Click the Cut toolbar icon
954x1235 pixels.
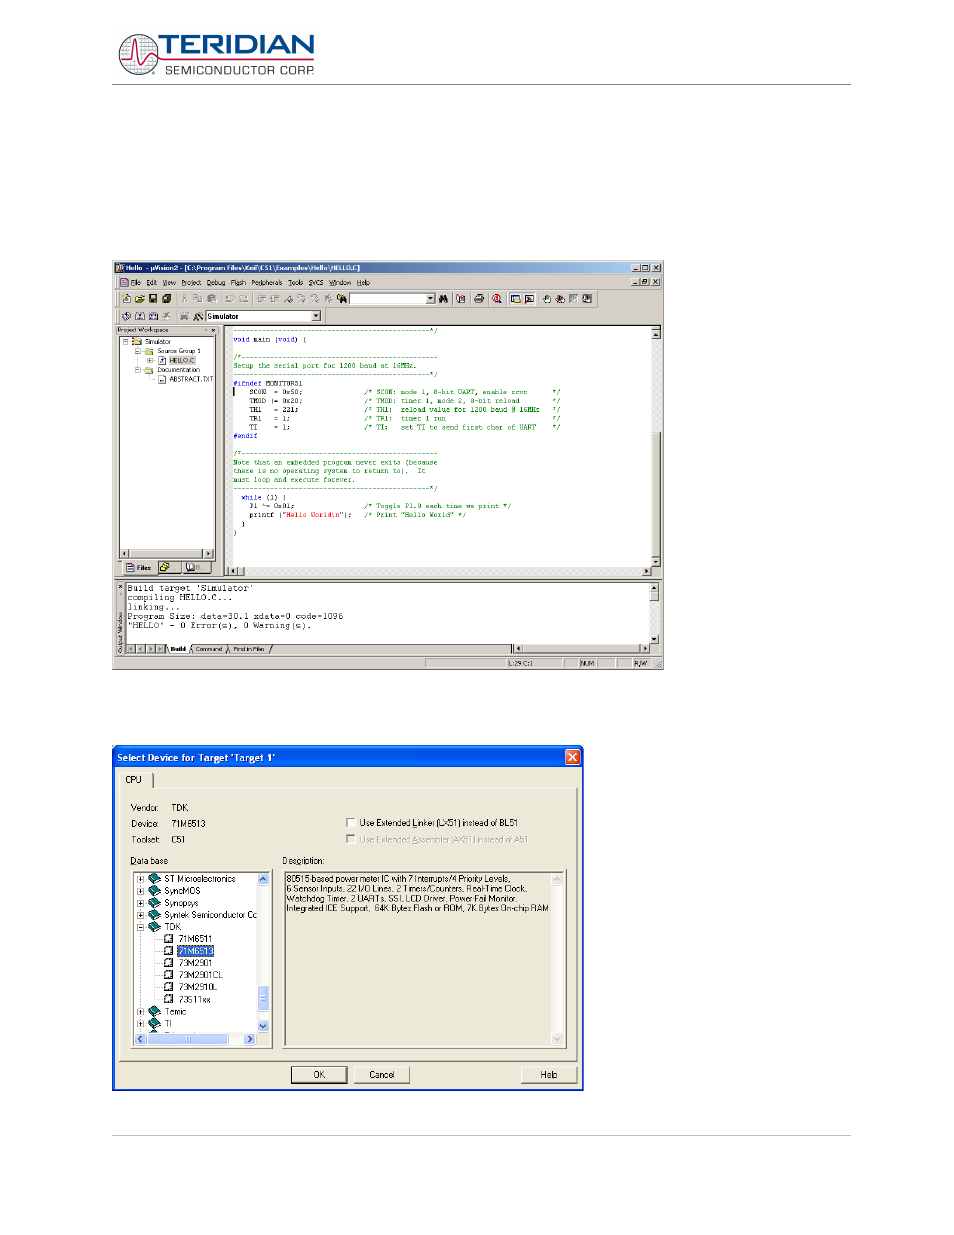[184, 299]
